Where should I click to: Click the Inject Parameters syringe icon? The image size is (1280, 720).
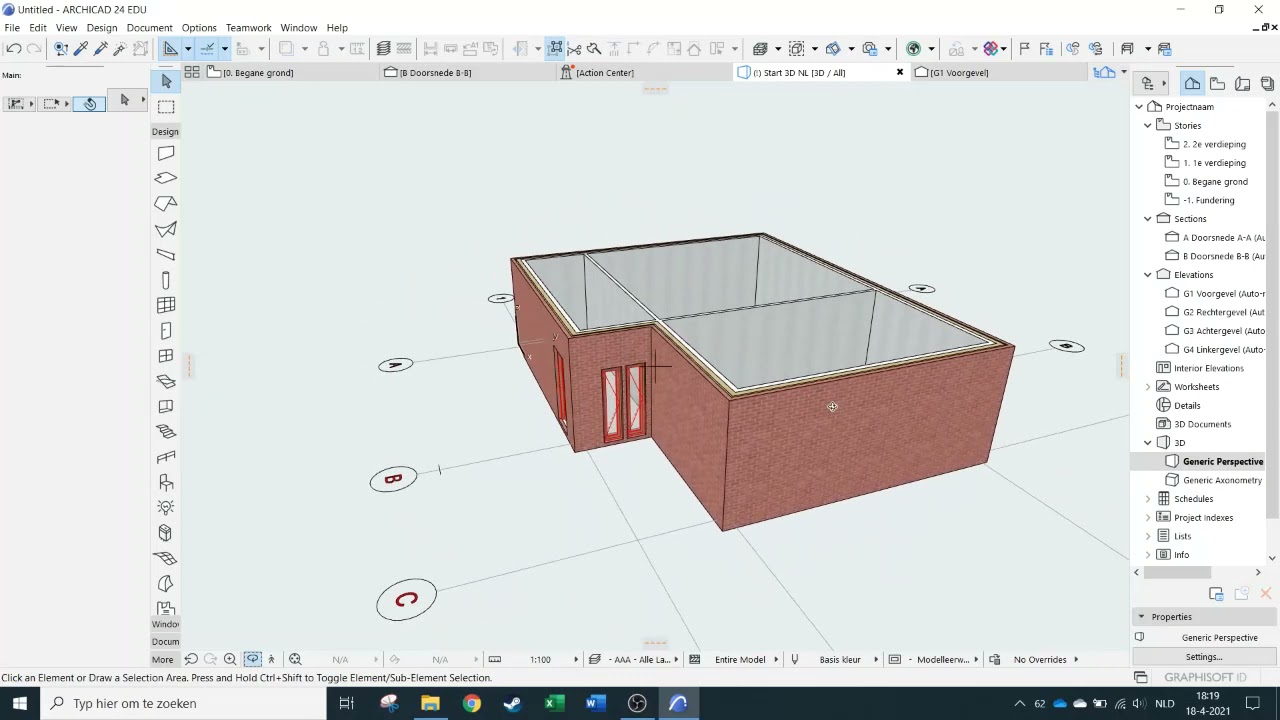pyautogui.click(x=100, y=48)
